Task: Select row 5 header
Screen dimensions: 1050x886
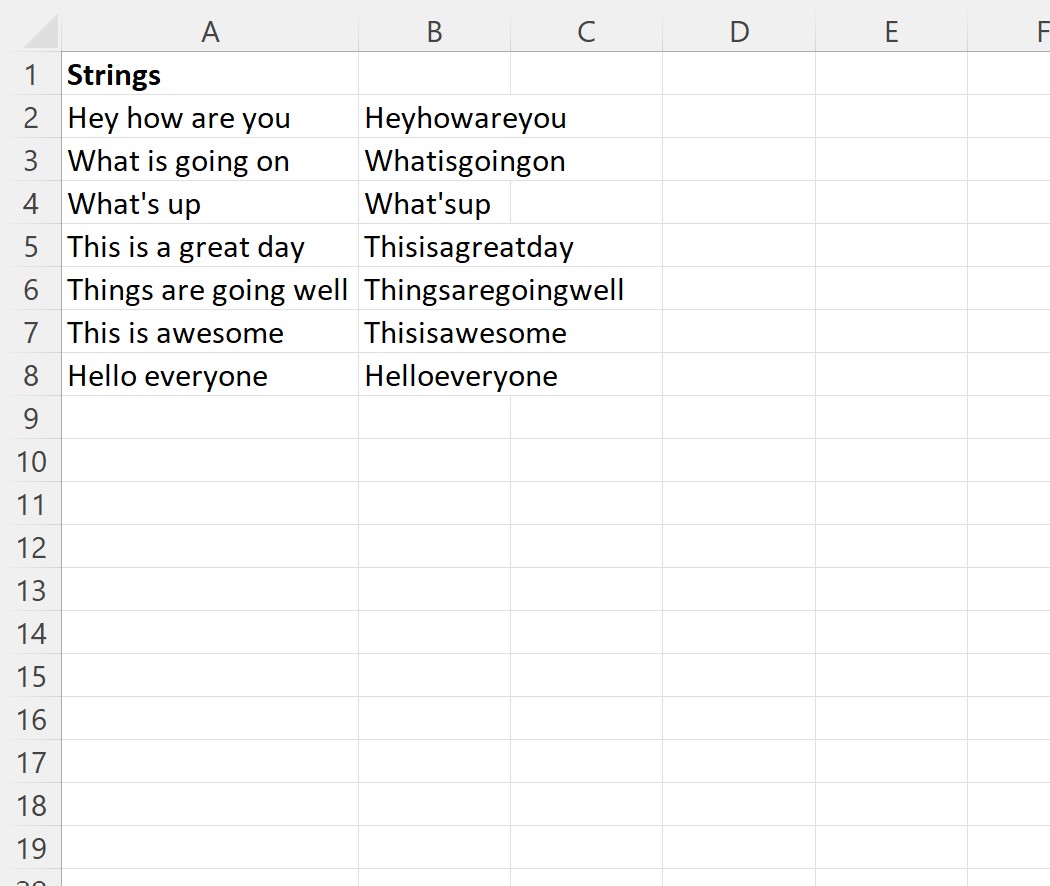Action: pyautogui.click(x=31, y=246)
